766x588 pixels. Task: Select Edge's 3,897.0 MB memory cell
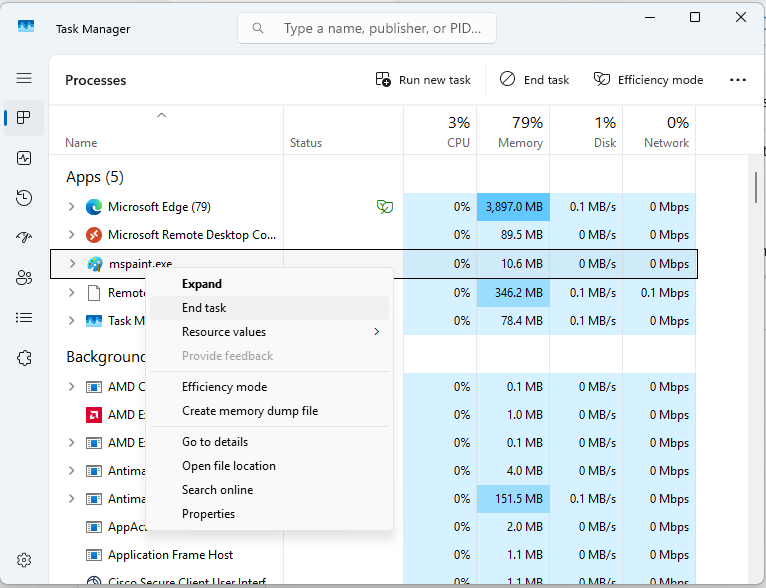point(513,207)
